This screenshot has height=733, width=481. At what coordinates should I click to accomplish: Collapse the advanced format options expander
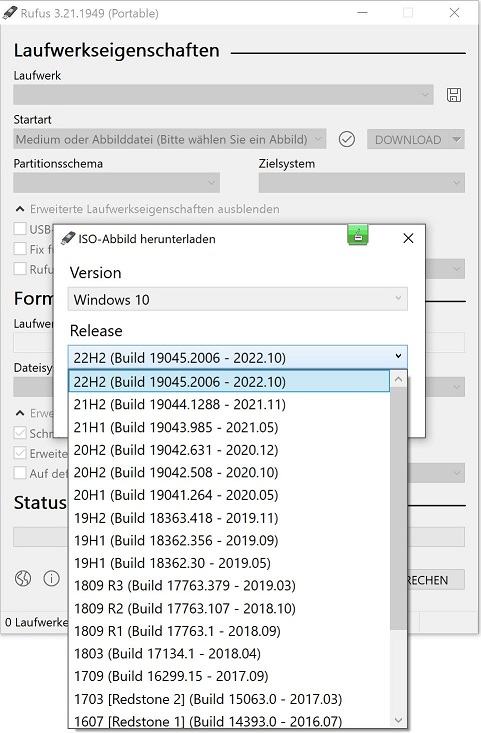(20, 413)
